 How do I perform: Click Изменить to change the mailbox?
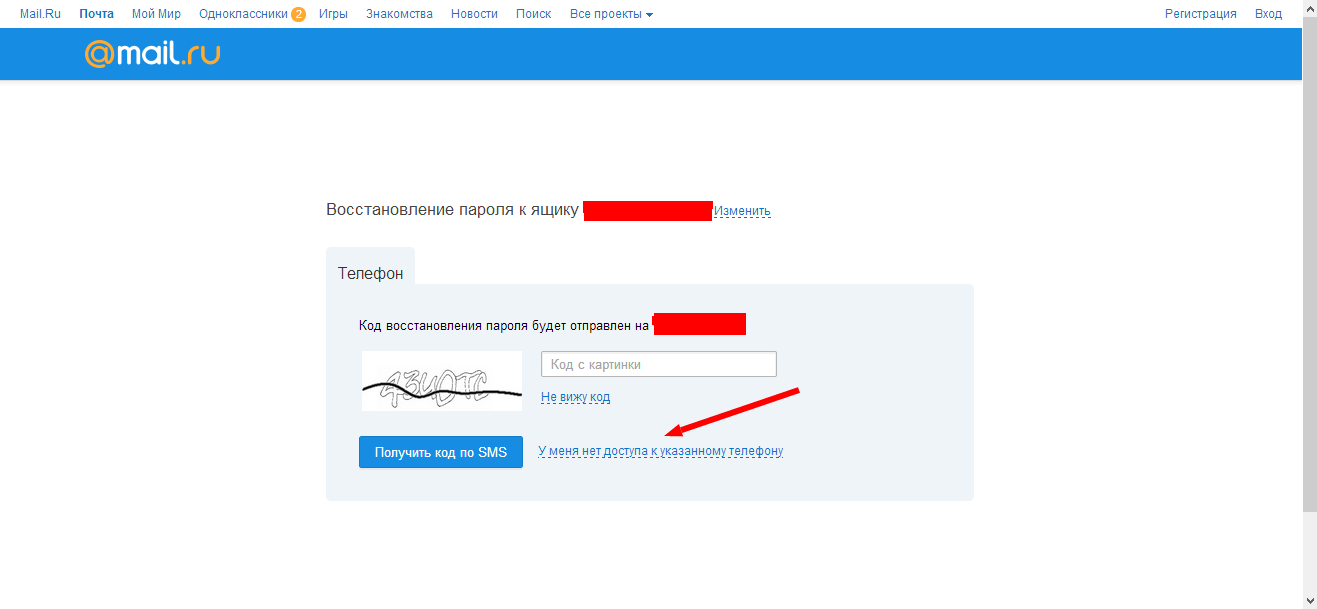tap(742, 211)
